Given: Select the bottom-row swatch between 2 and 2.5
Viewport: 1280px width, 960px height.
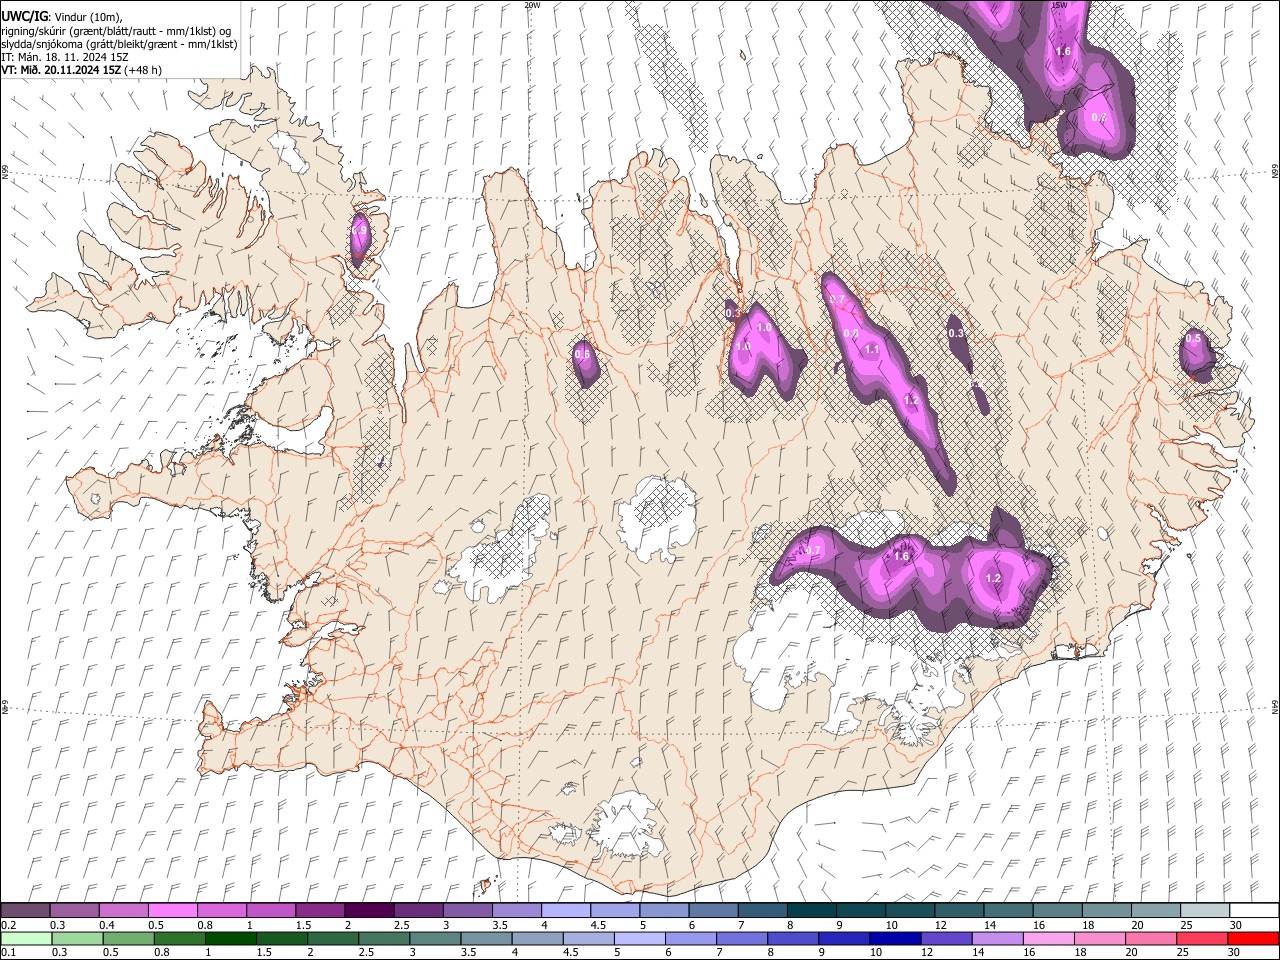Looking at the screenshot, I should (333, 938).
